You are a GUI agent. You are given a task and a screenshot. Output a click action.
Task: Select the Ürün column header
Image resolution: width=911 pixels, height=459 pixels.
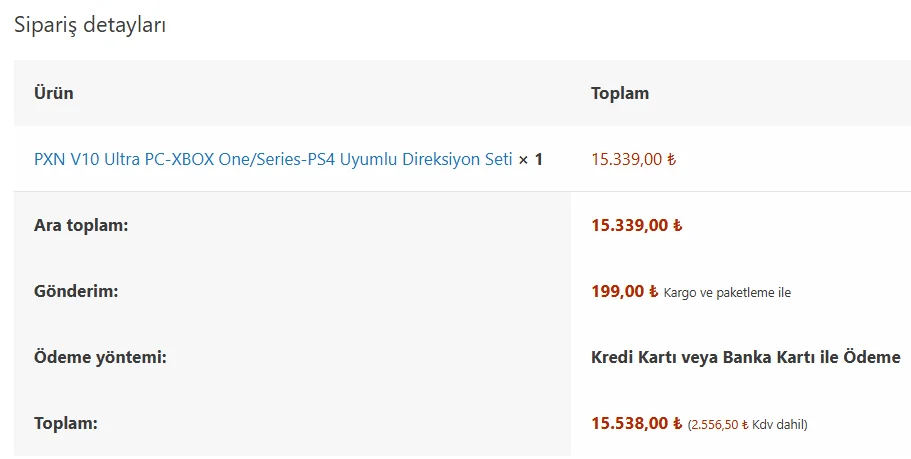54,93
